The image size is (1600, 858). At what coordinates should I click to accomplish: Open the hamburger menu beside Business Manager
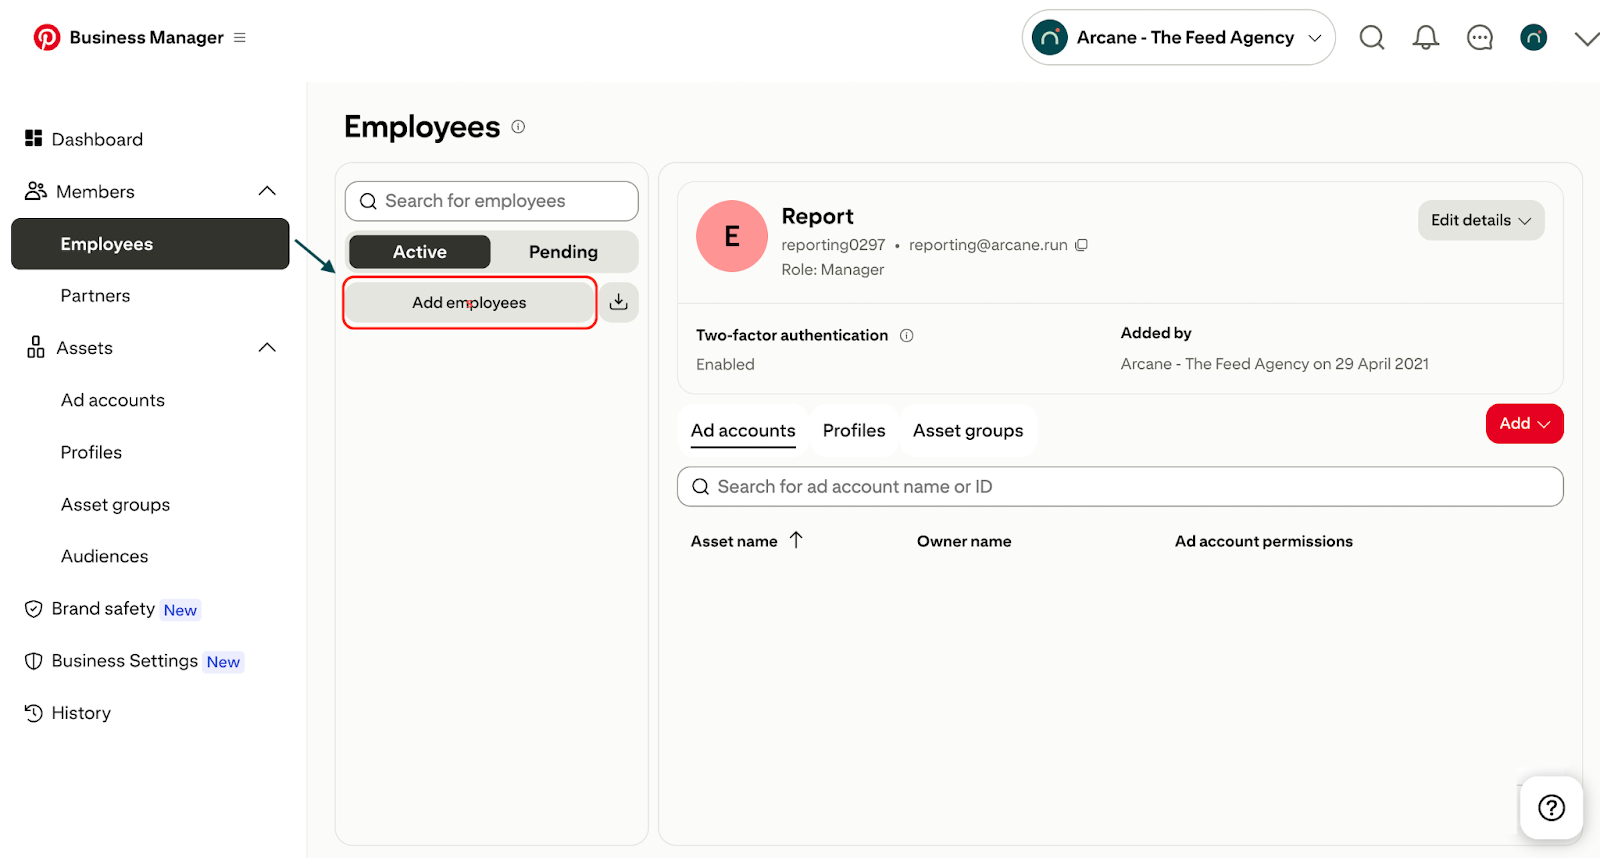tap(240, 38)
